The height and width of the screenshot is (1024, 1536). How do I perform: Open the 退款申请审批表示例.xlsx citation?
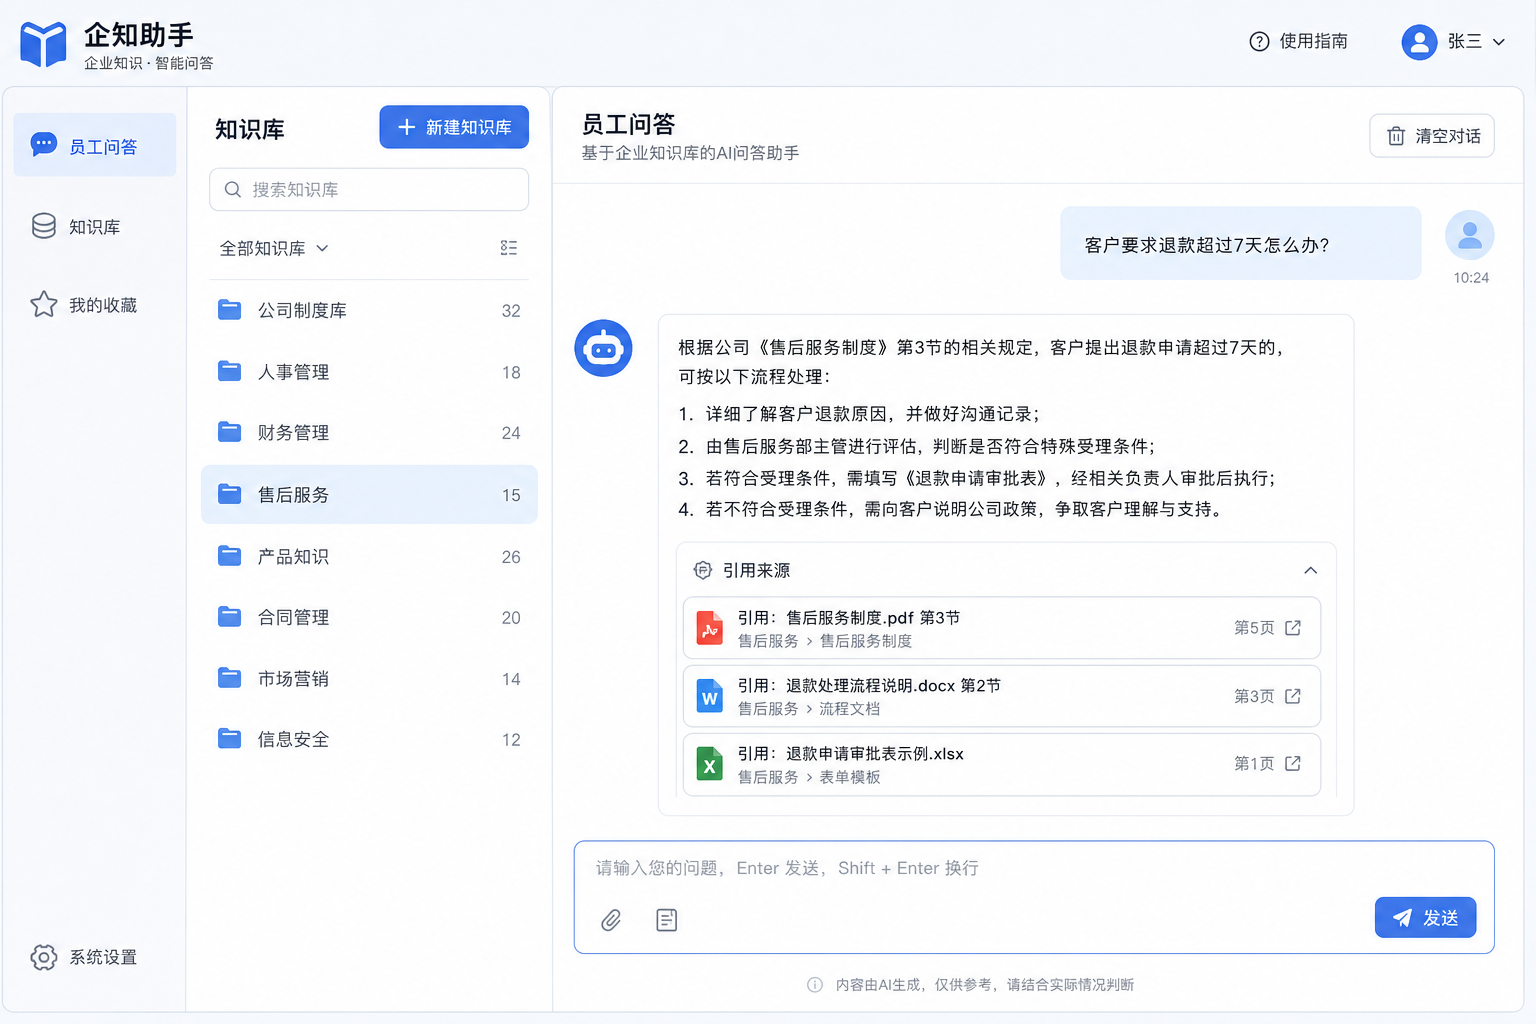pos(1002,764)
